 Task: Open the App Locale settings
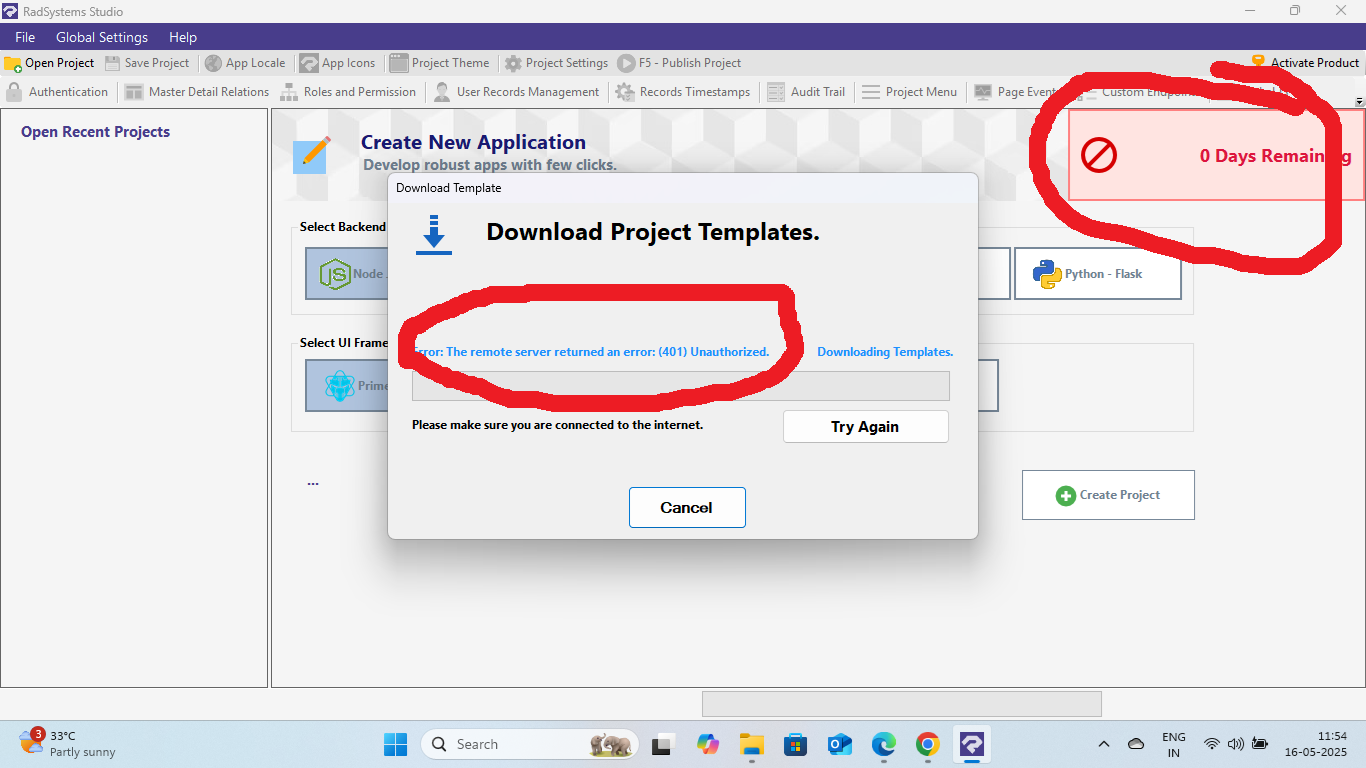coord(245,63)
